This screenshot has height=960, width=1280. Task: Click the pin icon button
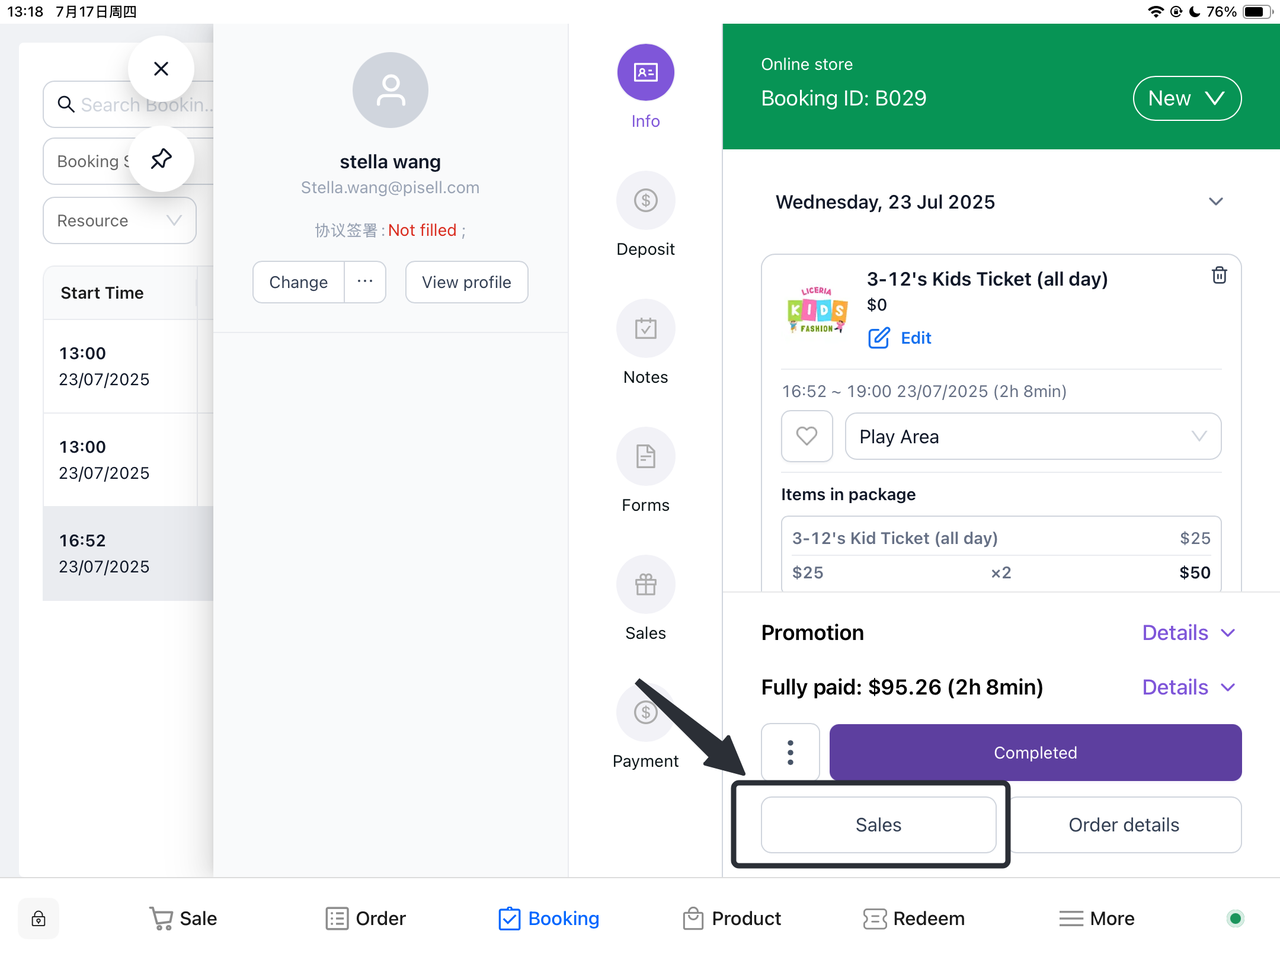(161, 159)
